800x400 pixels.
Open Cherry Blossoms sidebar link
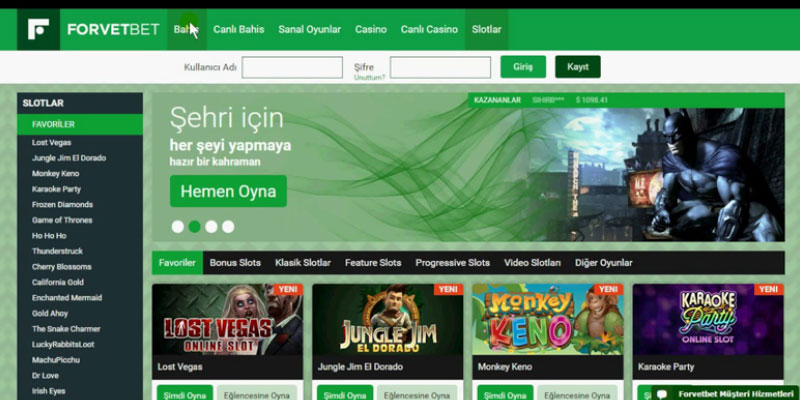(62, 267)
